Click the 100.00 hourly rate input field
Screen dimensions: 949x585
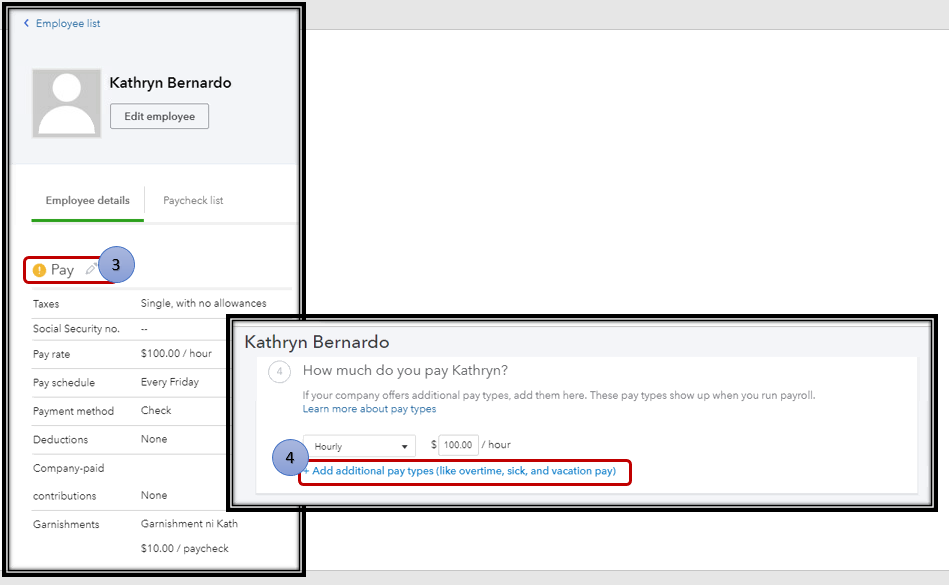point(458,445)
